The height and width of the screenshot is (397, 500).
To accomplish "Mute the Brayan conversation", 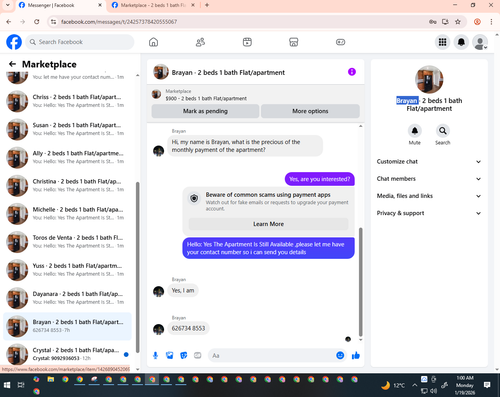I will [415, 131].
